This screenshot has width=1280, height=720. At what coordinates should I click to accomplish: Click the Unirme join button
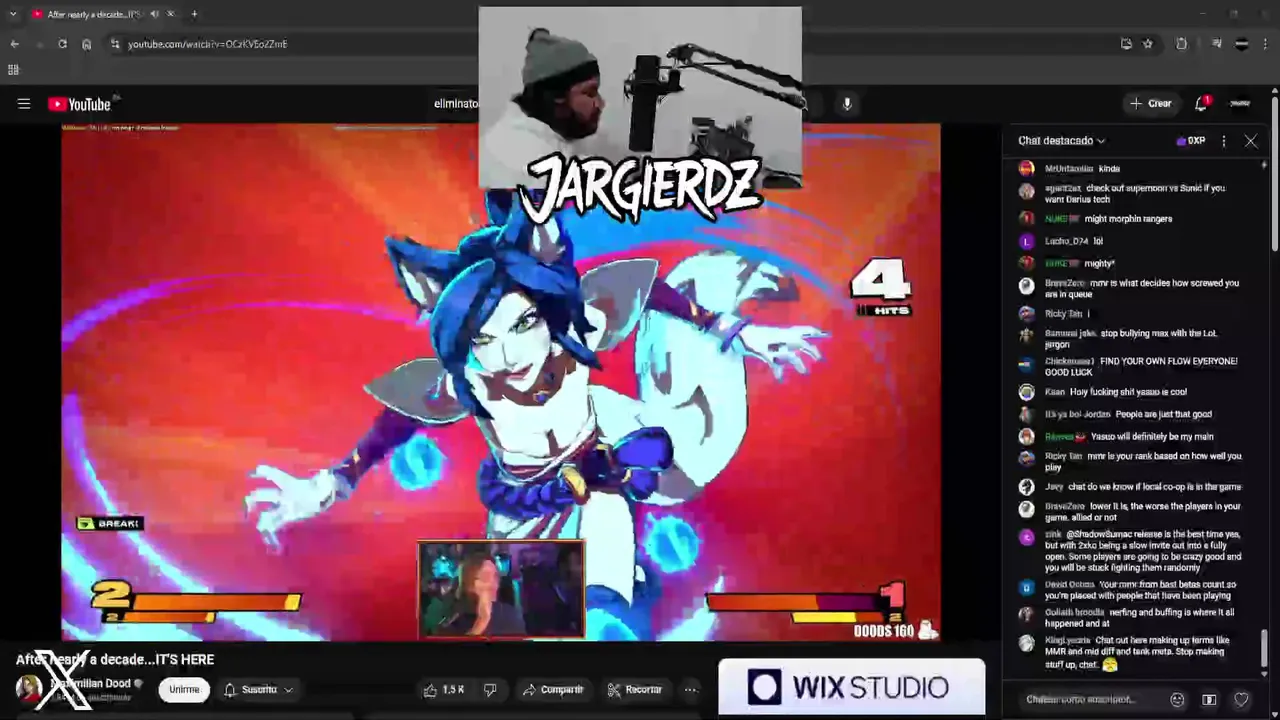184,689
